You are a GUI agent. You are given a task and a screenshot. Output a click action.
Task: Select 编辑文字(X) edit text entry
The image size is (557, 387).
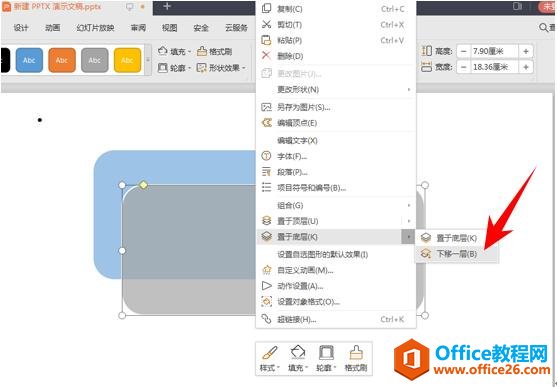[x=336, y=140]
